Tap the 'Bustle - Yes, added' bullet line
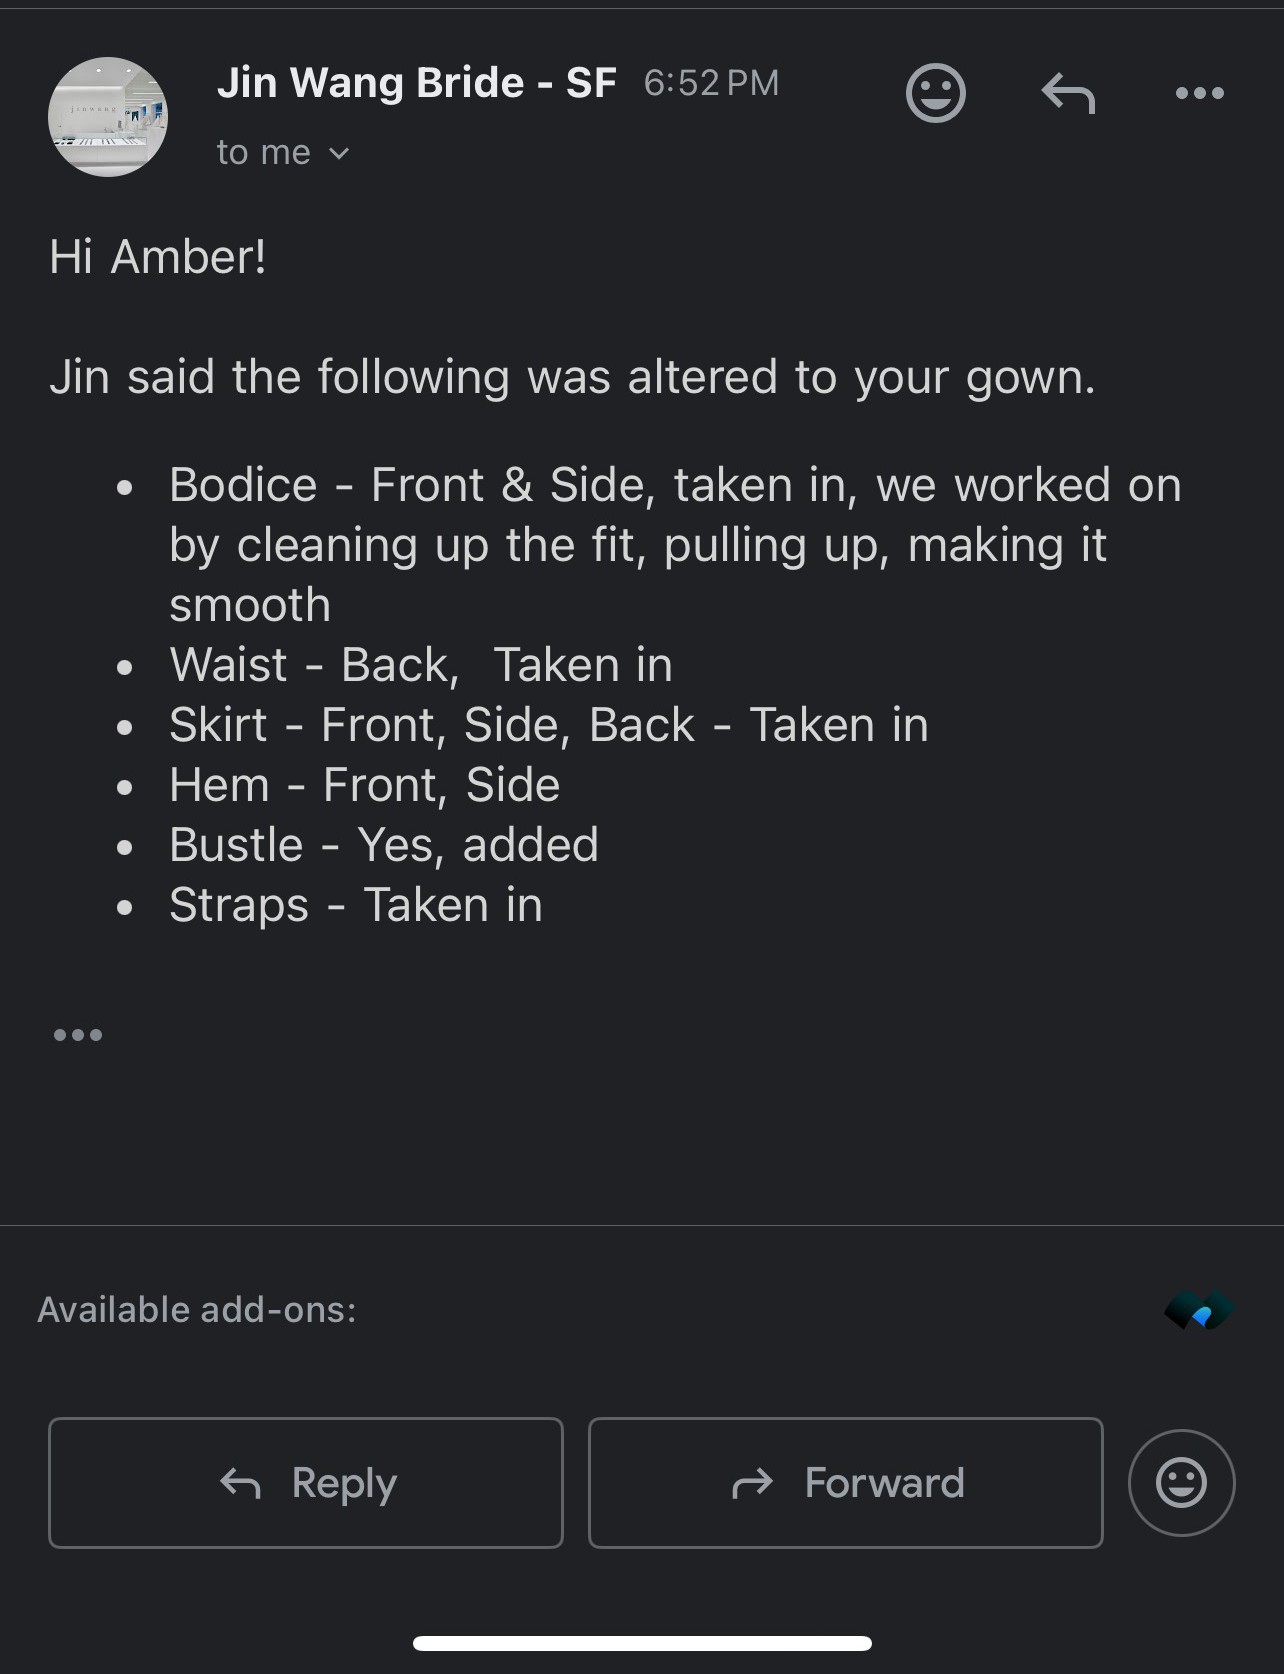This screenshot has width=1284, height=1674. point(384,845)
